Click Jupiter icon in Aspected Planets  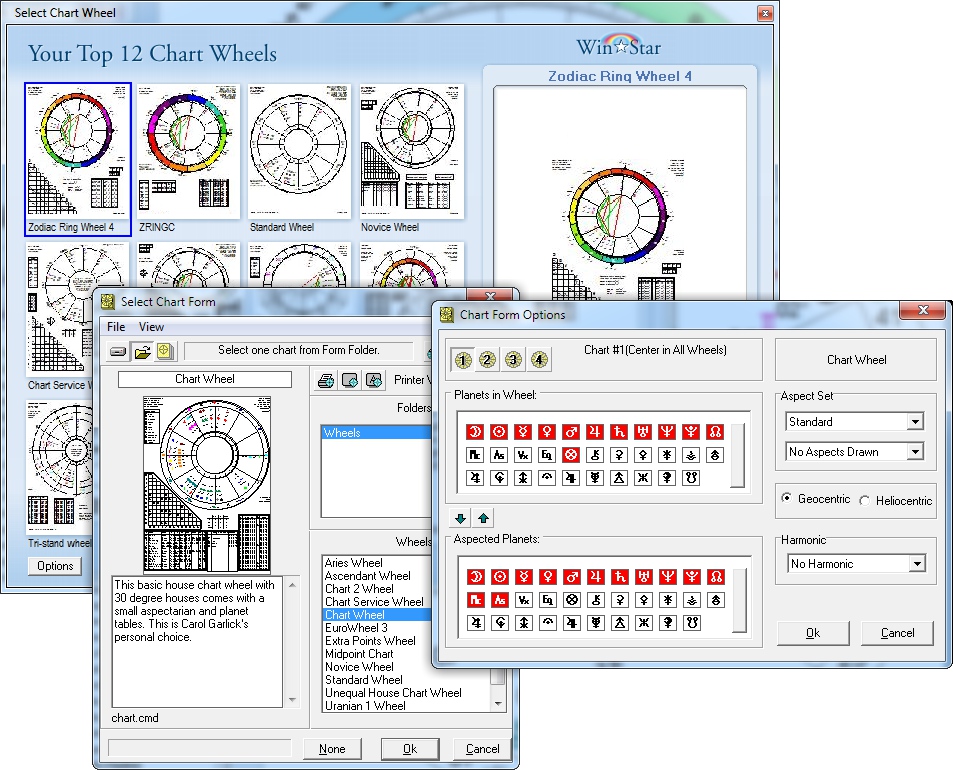596,577
